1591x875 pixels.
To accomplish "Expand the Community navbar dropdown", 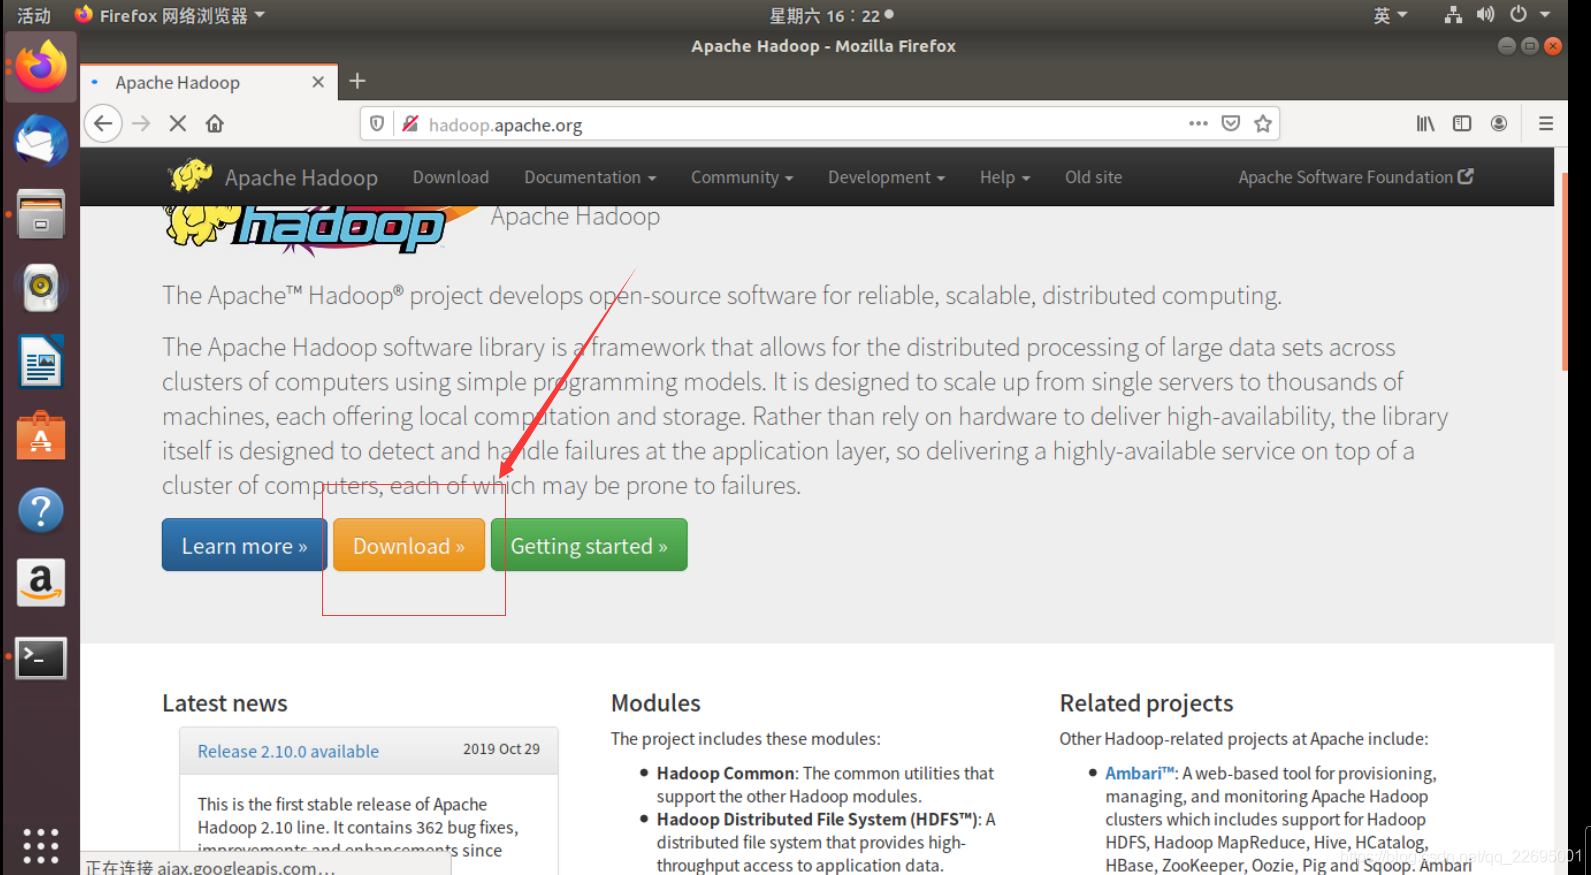I will pos(742,177).
